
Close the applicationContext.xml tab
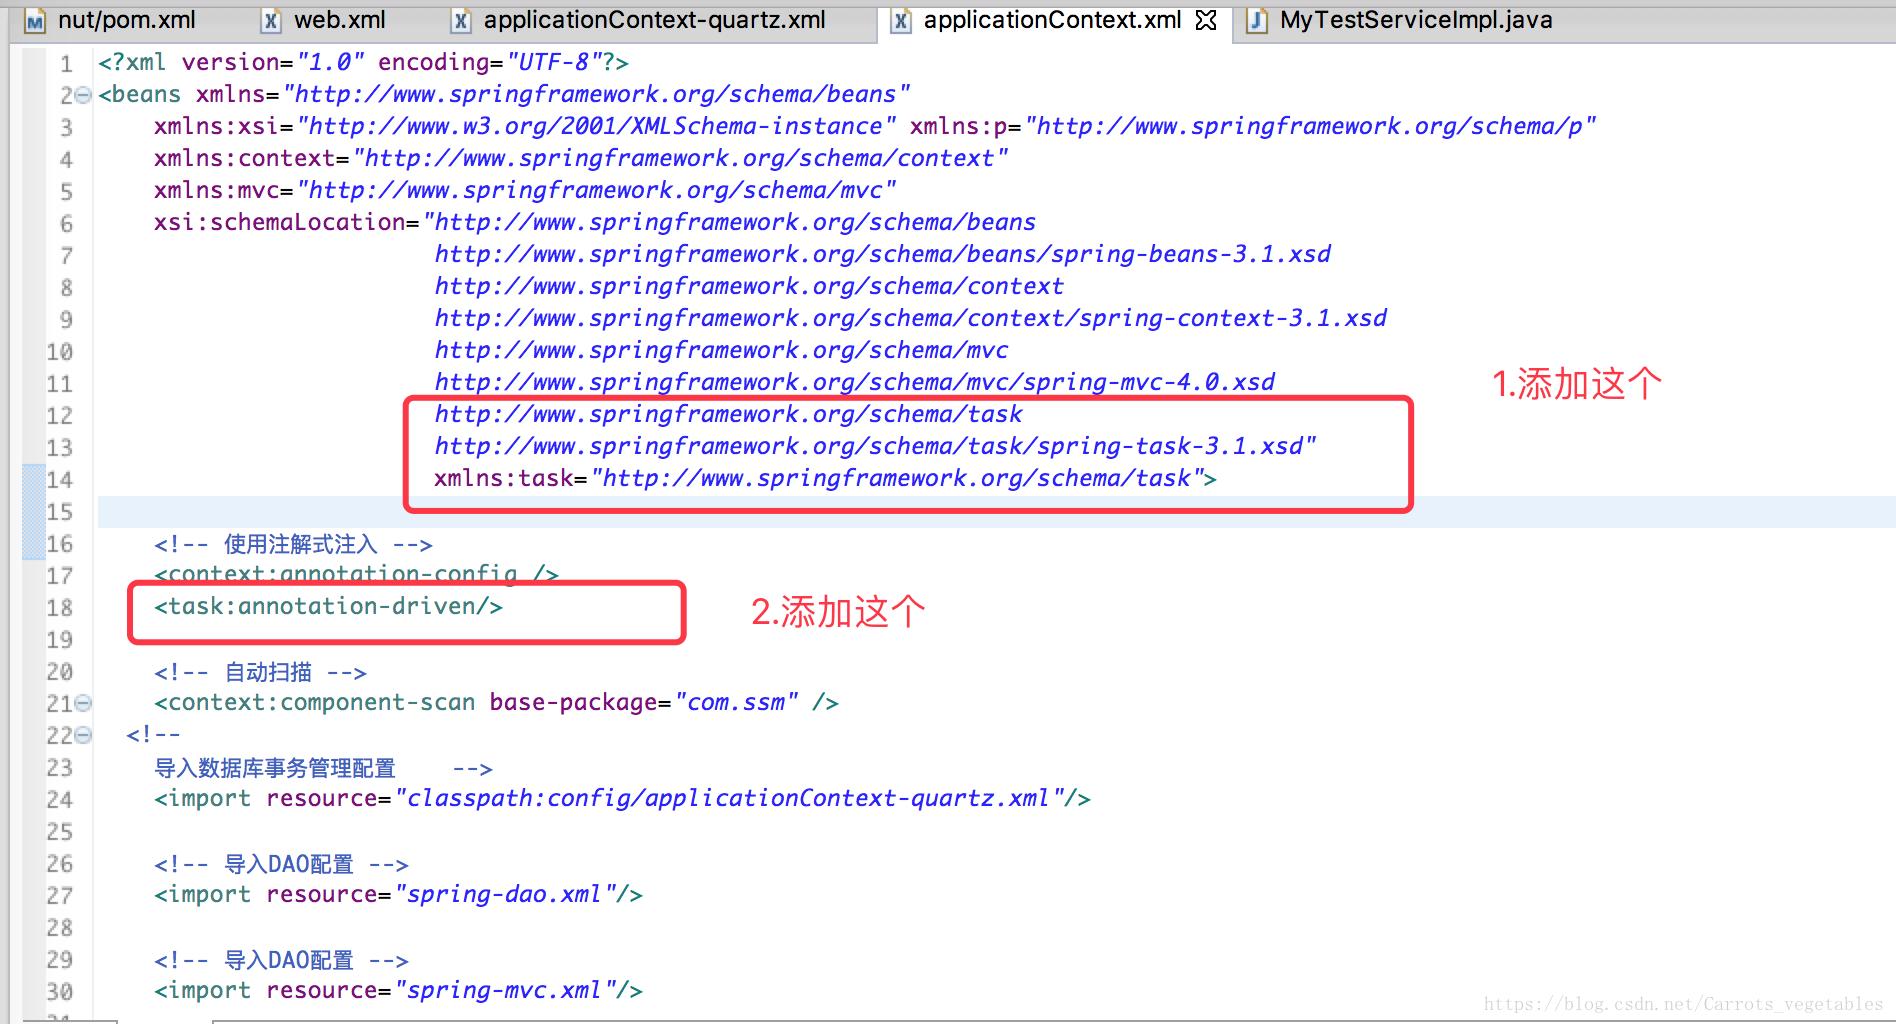(x=1206, y=20)
